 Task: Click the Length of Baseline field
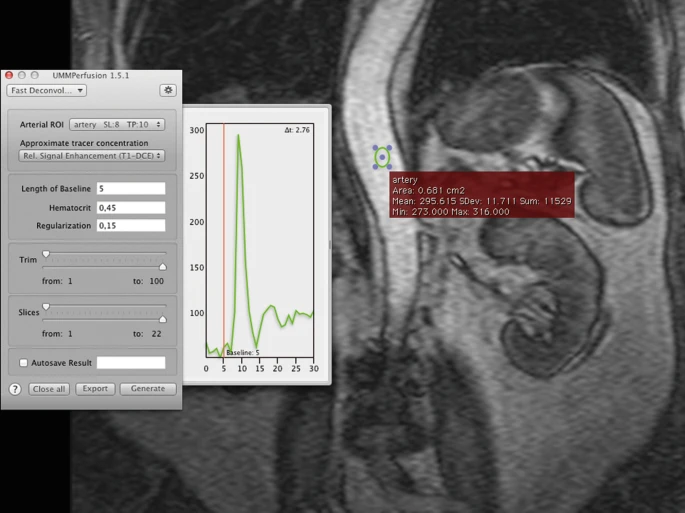pyautogui.click(x=130, y=189)
